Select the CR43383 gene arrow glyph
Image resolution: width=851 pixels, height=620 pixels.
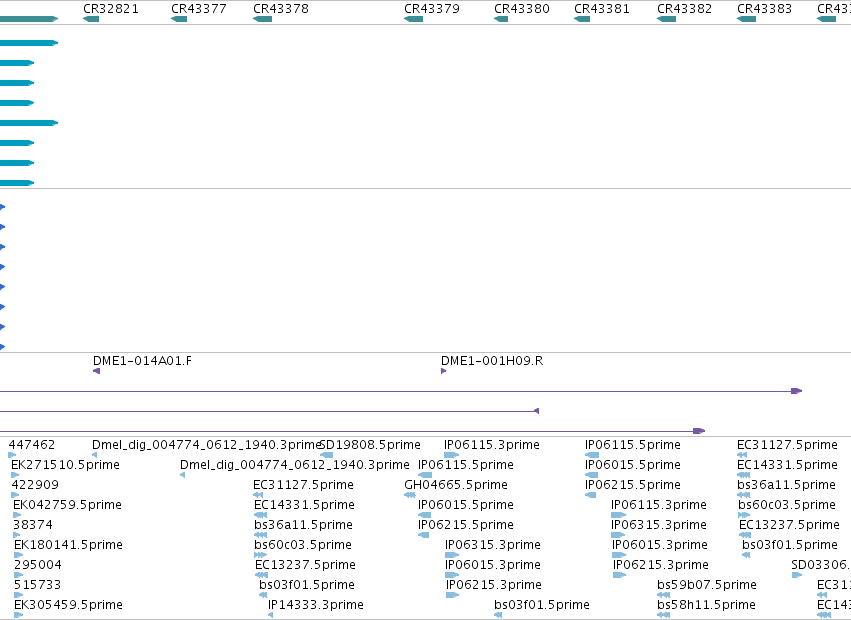coord(746,19)
